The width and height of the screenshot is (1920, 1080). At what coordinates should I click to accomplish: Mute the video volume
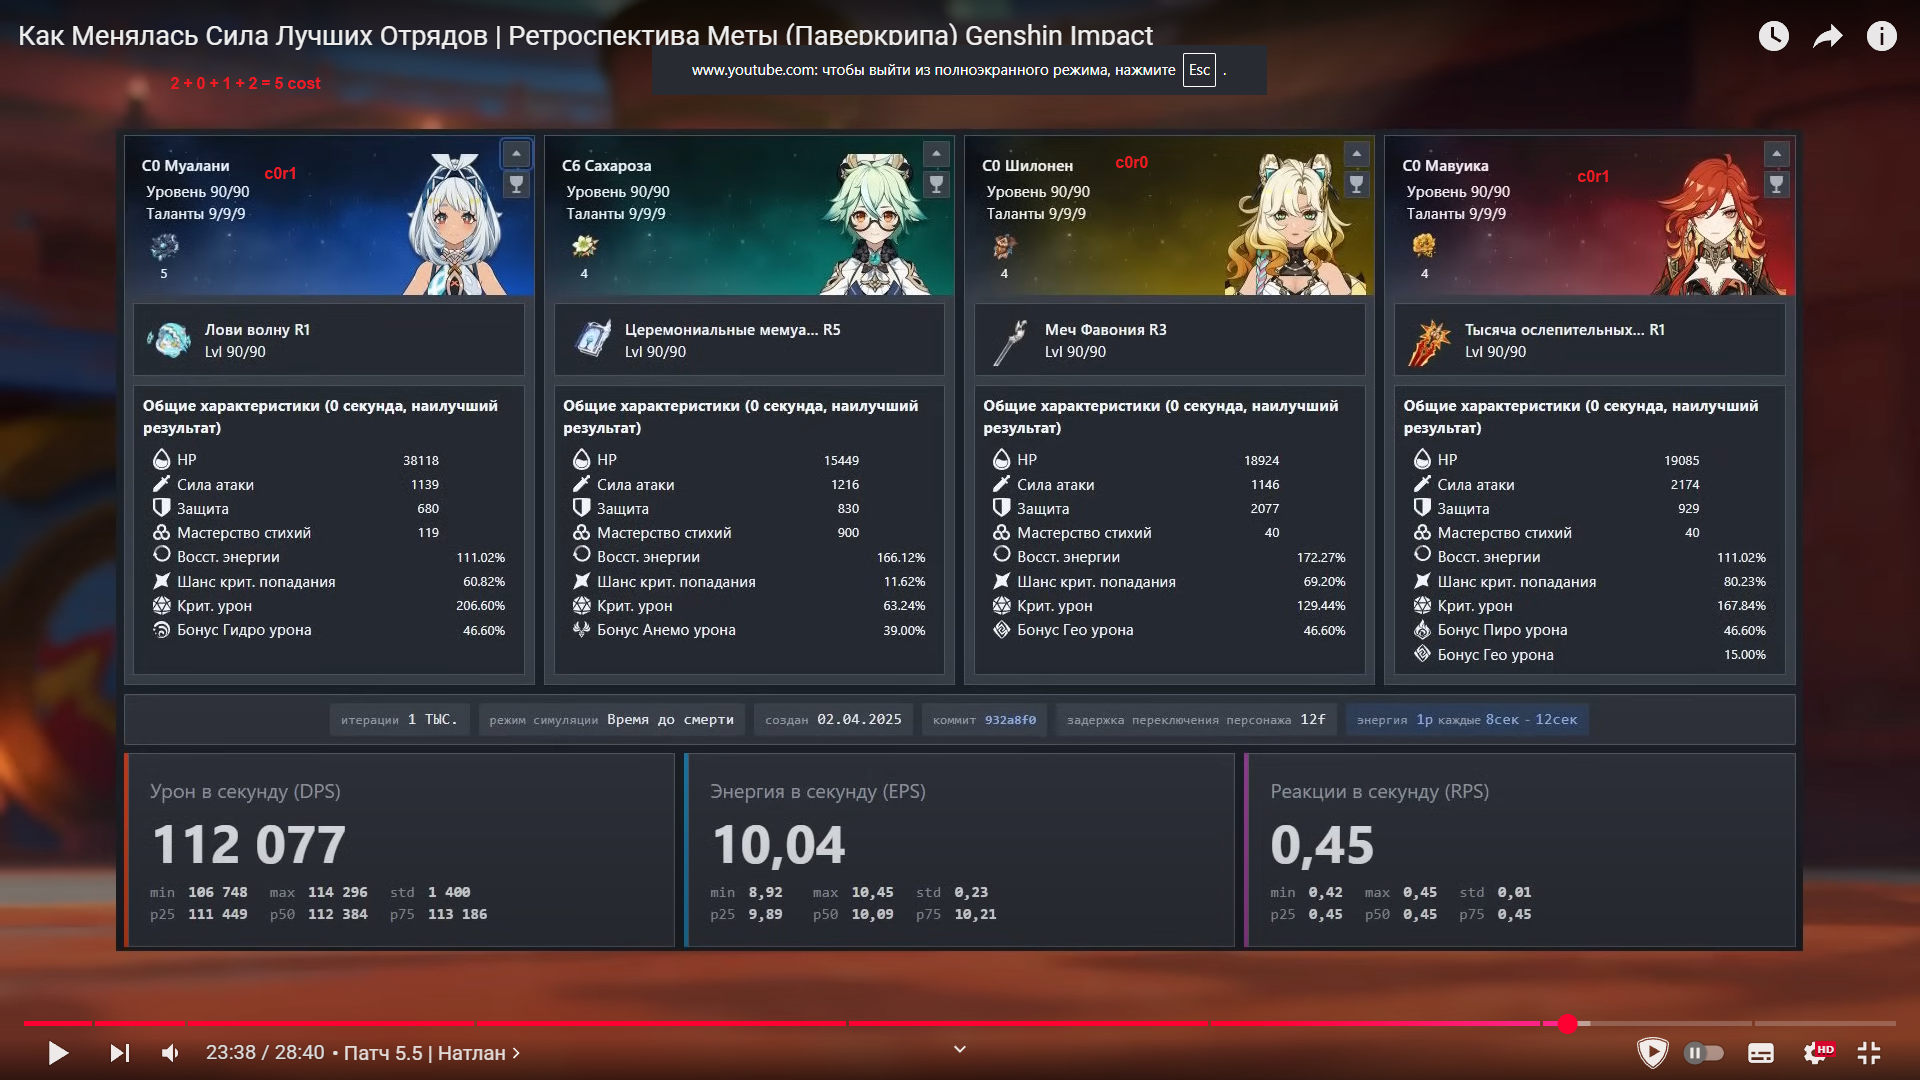point(171,1053)
